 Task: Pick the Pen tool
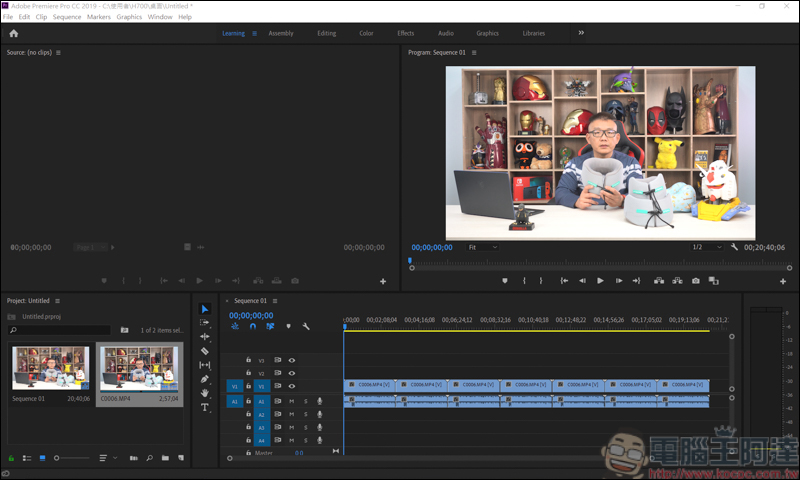[x=205, y=379]
